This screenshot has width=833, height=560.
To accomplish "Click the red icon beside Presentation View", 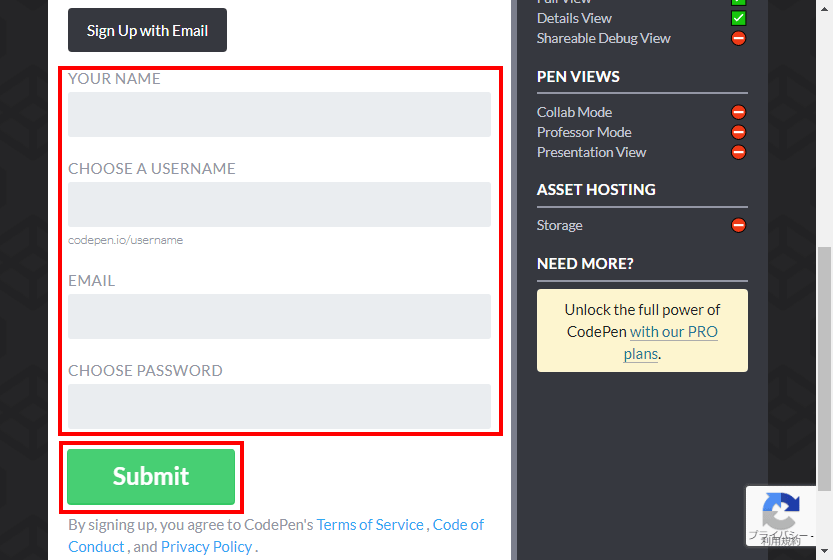I will pyautogui.click(x=738, y=152).
